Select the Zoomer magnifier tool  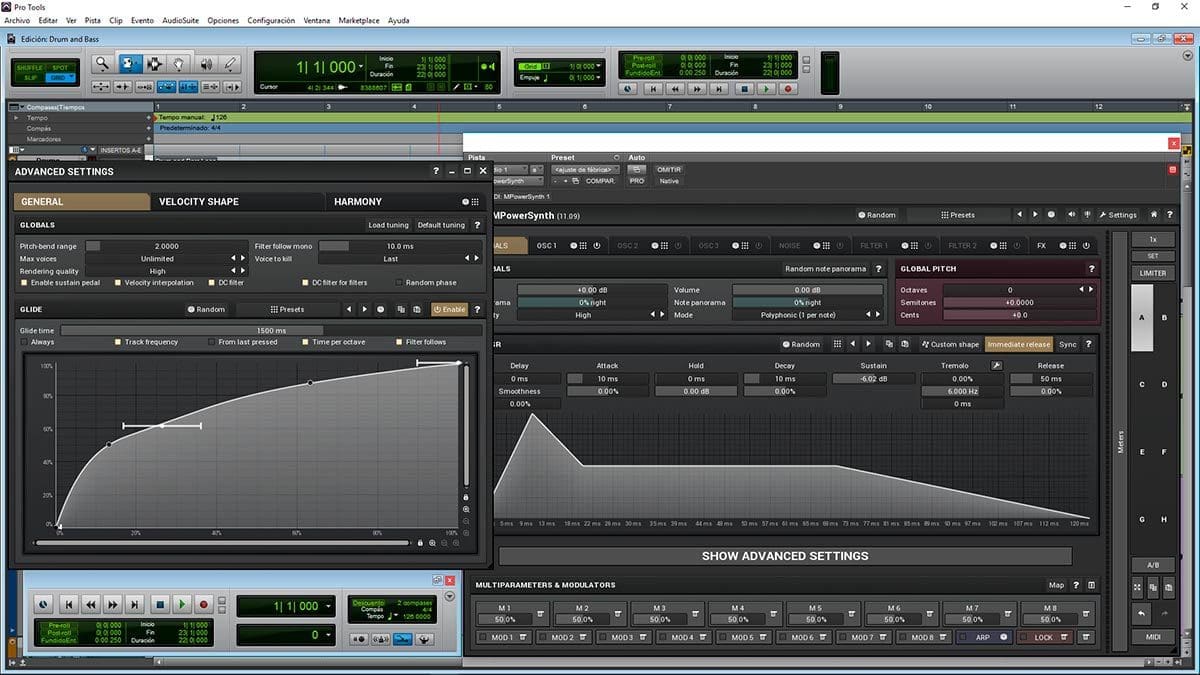tap(102, 63)
